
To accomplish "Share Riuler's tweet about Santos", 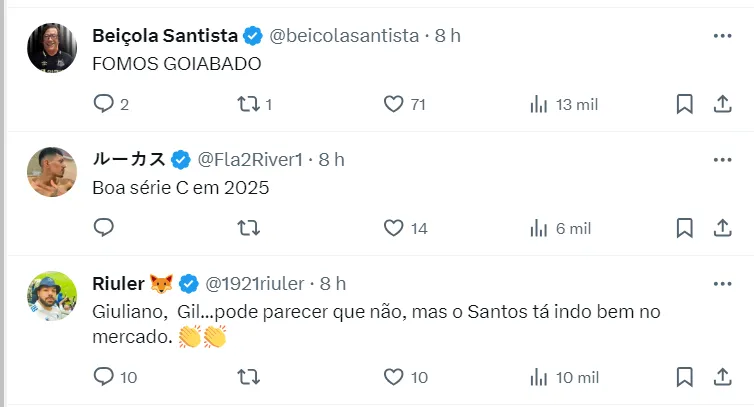I will 722,377.
